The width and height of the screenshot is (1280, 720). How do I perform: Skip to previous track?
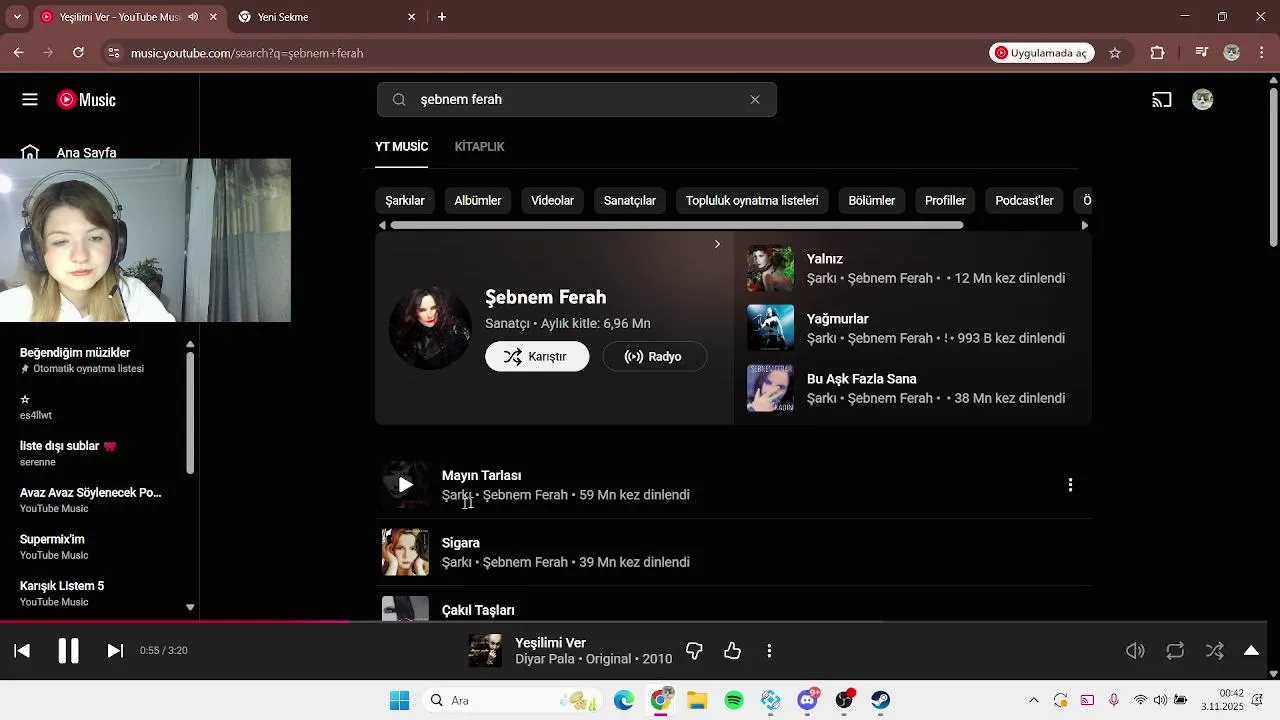tap(22, 651)
